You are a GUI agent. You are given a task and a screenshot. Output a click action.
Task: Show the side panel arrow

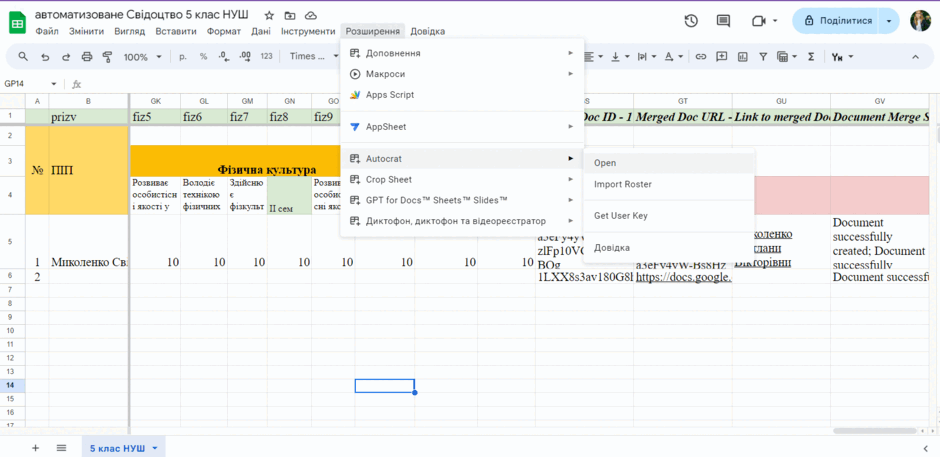click(926, 448)
